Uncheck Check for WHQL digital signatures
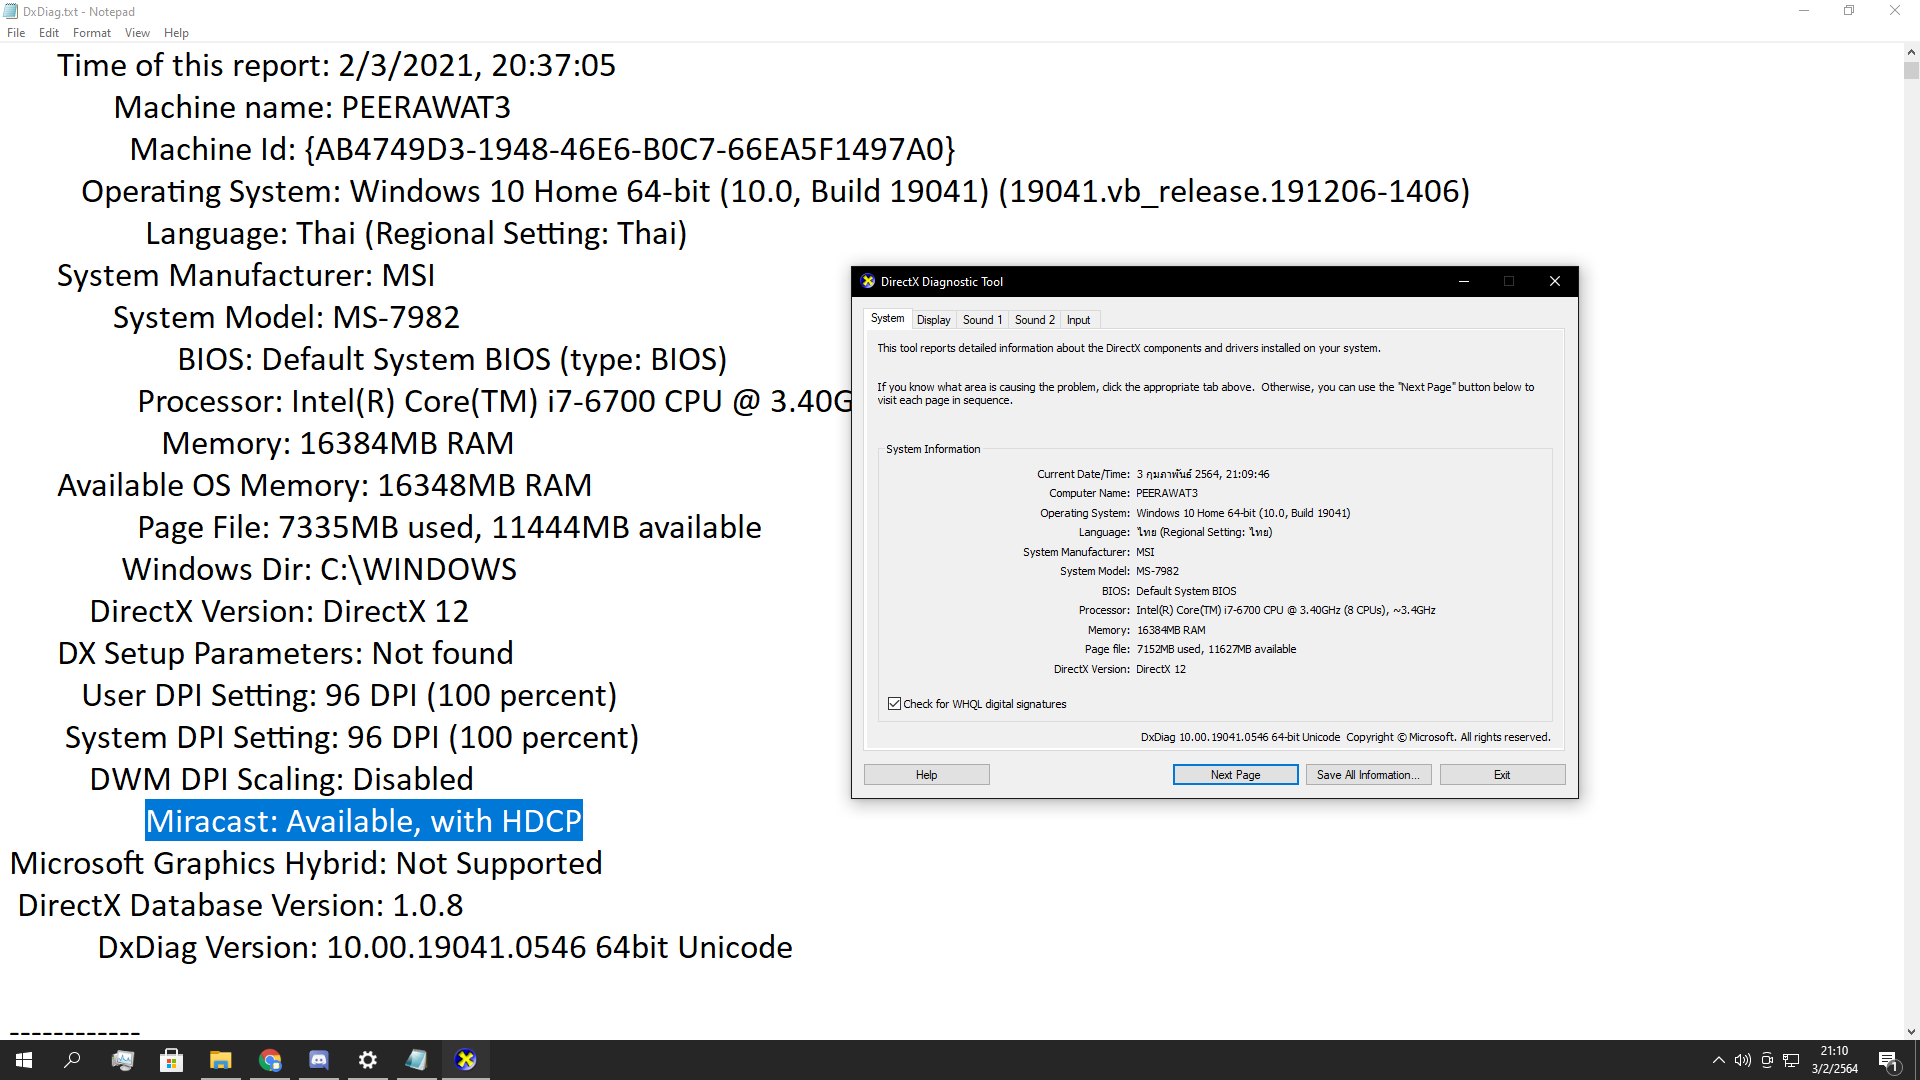Screen dimensions: 1920x1080 [x=895, y=704]
